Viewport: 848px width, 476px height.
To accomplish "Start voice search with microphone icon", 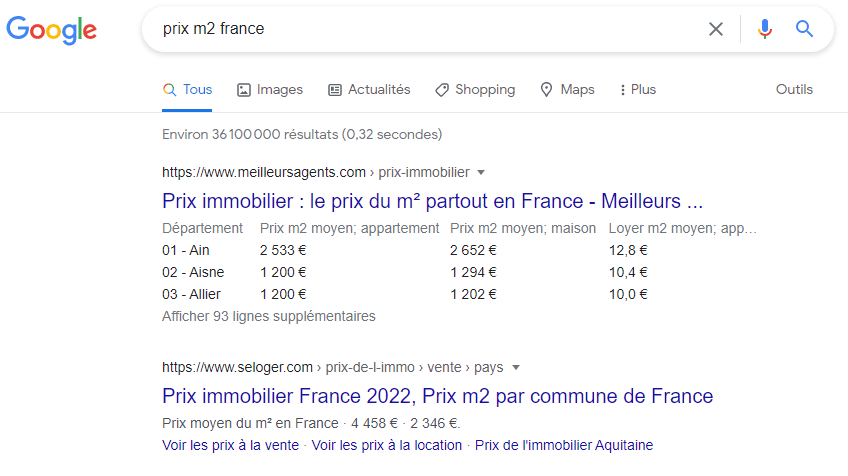I will (x=764, y=29).
